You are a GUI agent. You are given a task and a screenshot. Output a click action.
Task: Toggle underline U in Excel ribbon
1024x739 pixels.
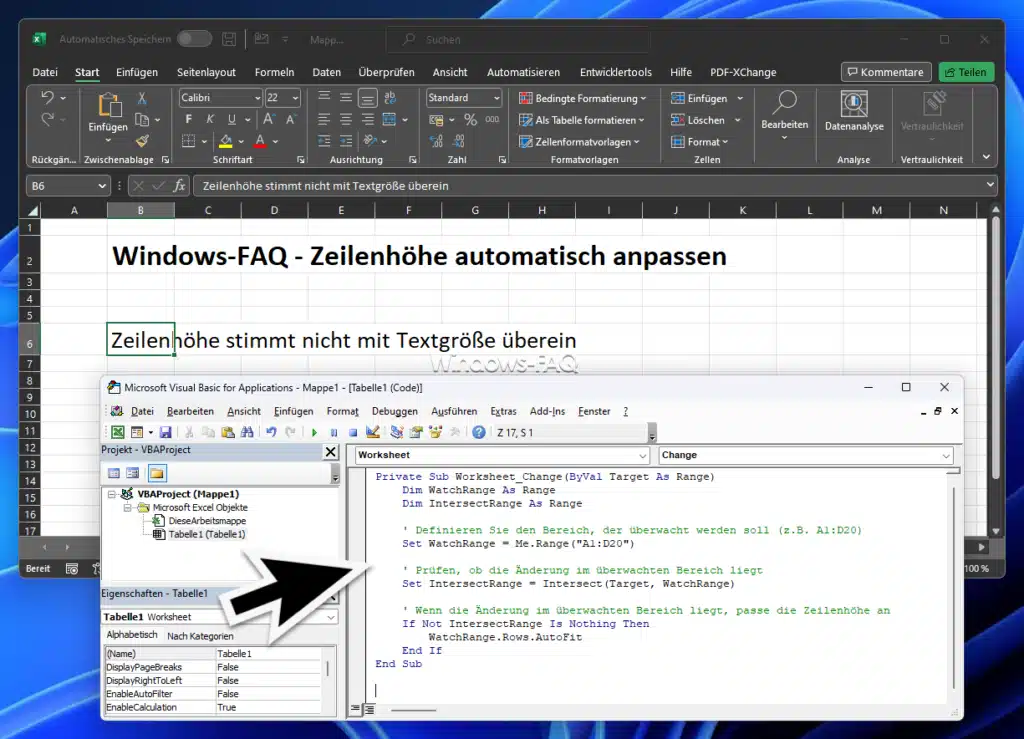[231, 119]
